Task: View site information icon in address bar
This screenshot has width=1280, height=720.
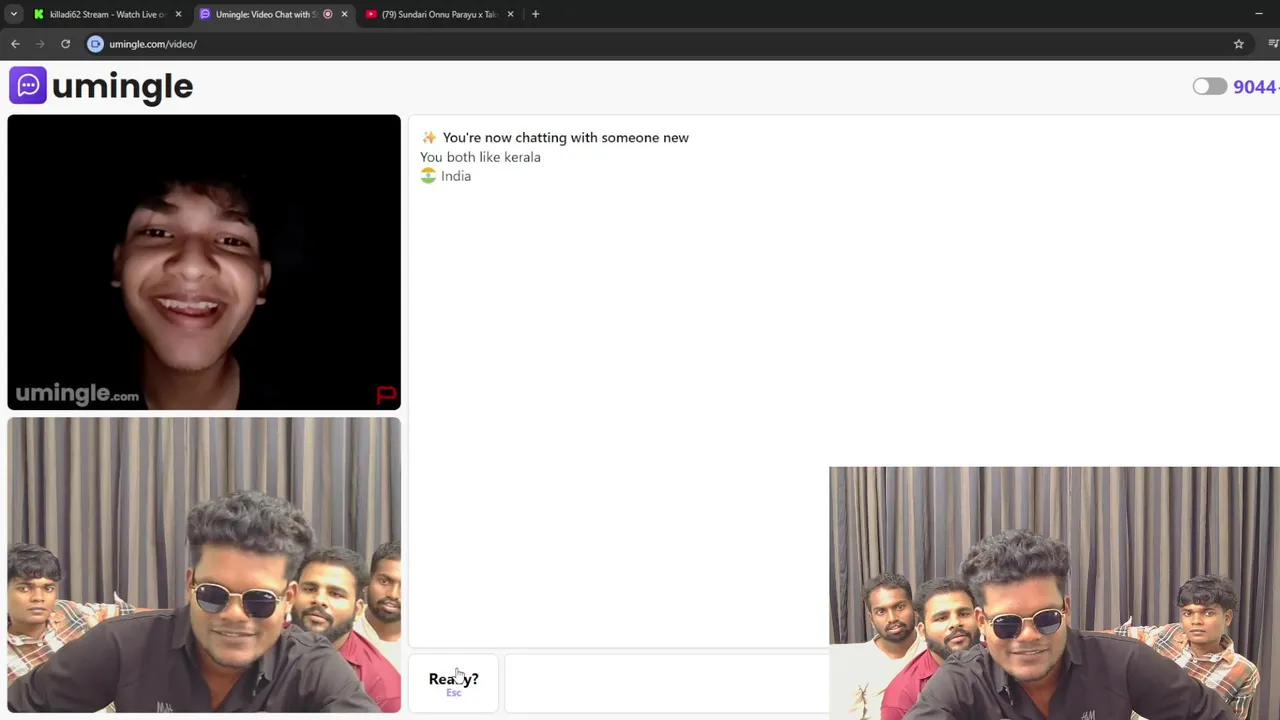Action: tap(95, 44)
